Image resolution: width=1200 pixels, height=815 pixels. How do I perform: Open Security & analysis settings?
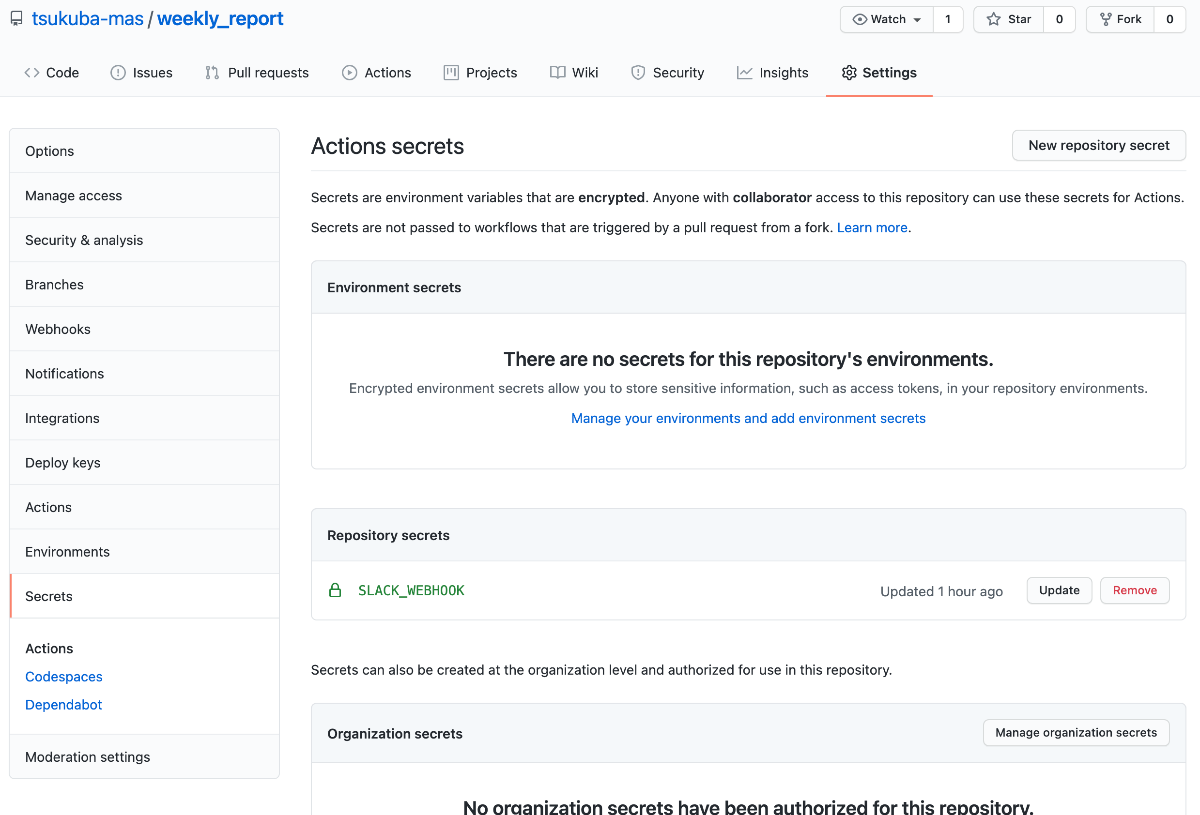pyautogui.click(x=144, y=240)
